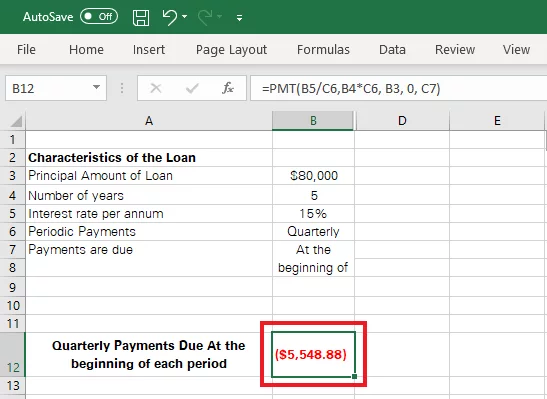Click the Undo arrow icon
Image resolution: width=547 pixels, height=399 pixels.
coord(170,17)
